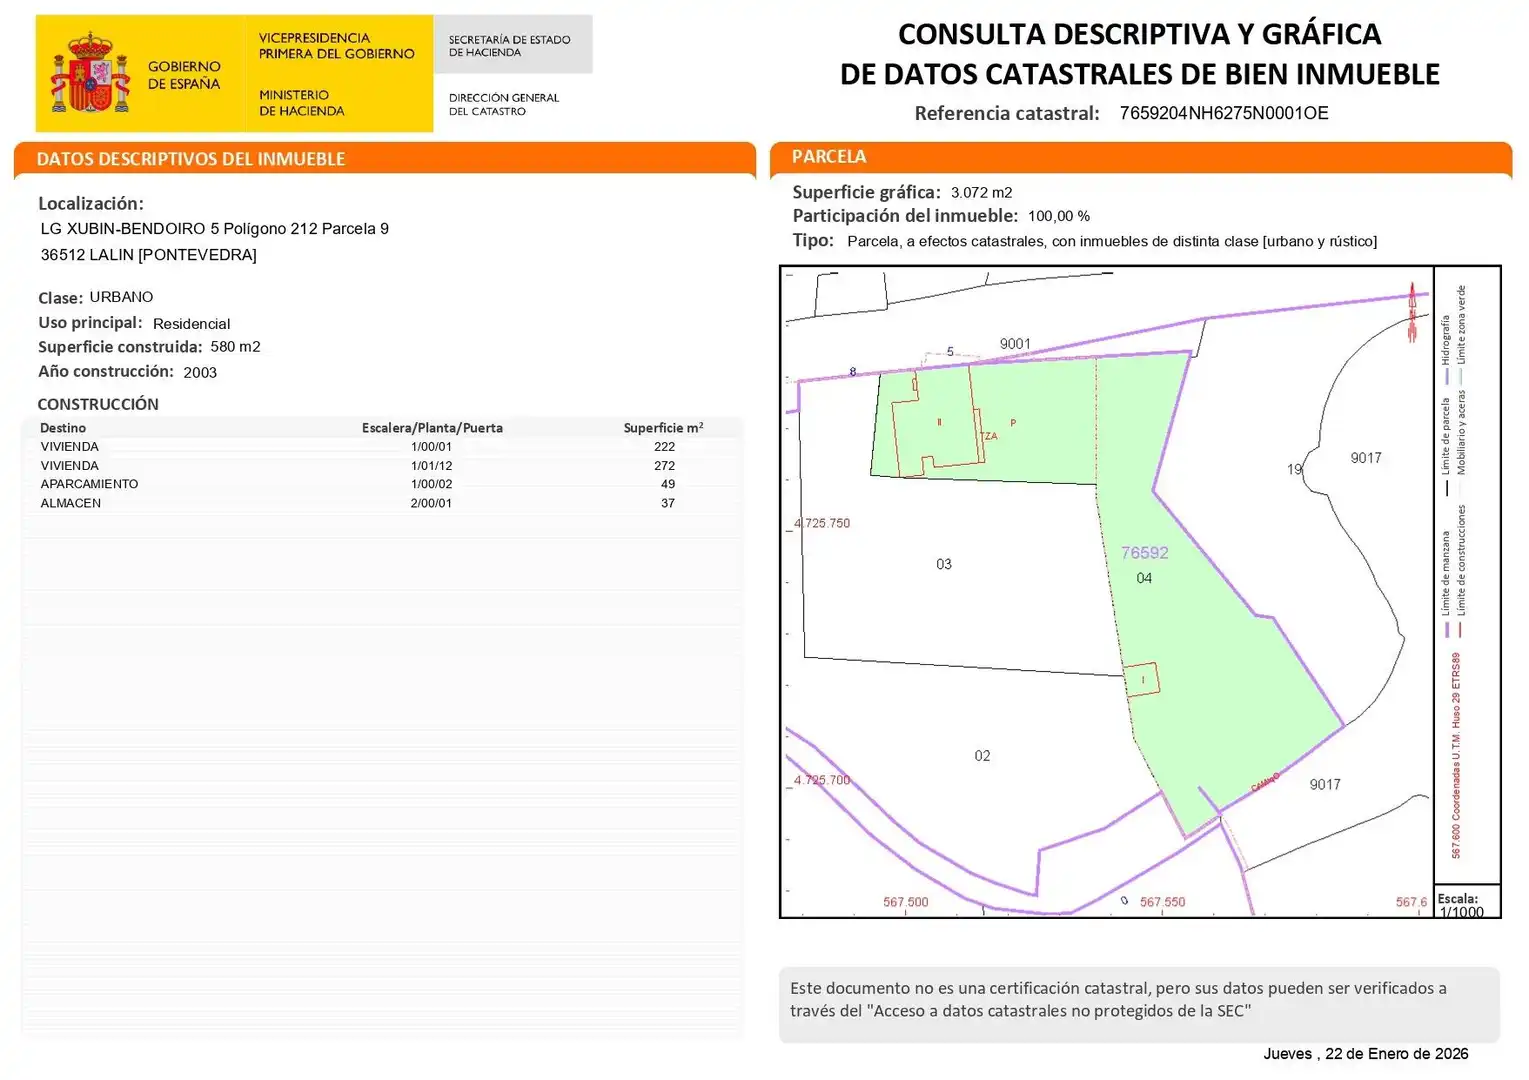The height and width of the screenshot is (1080, 1529).
Task: Select the surface value 272
Action: coord(665,466)
